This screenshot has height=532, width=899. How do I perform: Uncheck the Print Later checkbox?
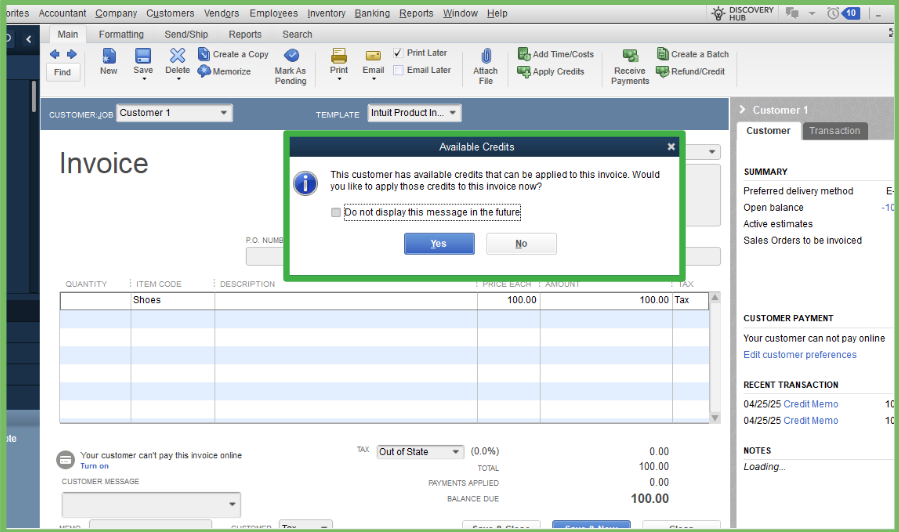click(398, 53)
